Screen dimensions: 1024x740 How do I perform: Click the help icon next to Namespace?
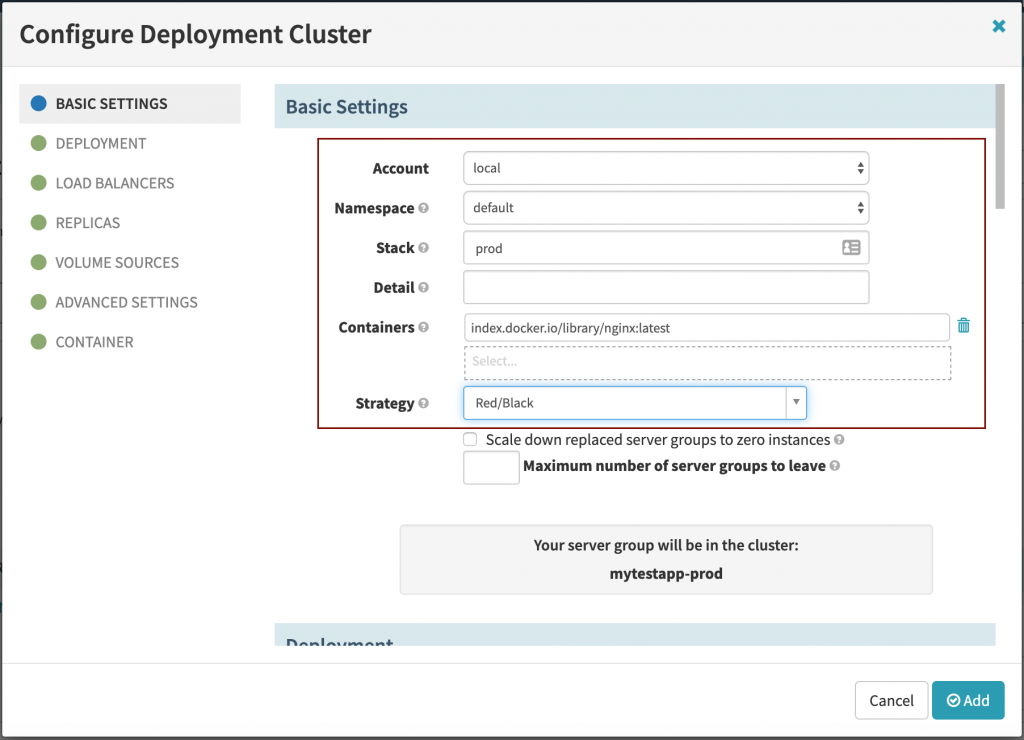424,208
